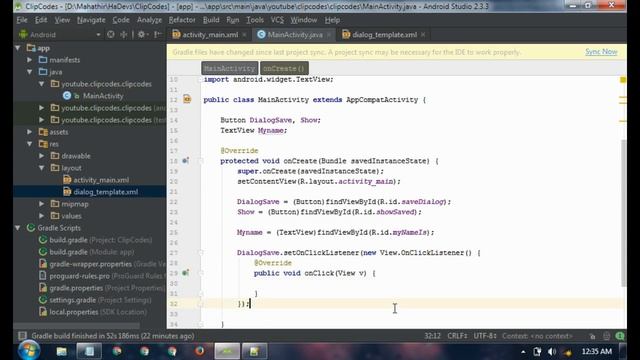Click the onCreate() breadcrumb
This screenshot has width=640, height=360.
click(x=284, y=68)
